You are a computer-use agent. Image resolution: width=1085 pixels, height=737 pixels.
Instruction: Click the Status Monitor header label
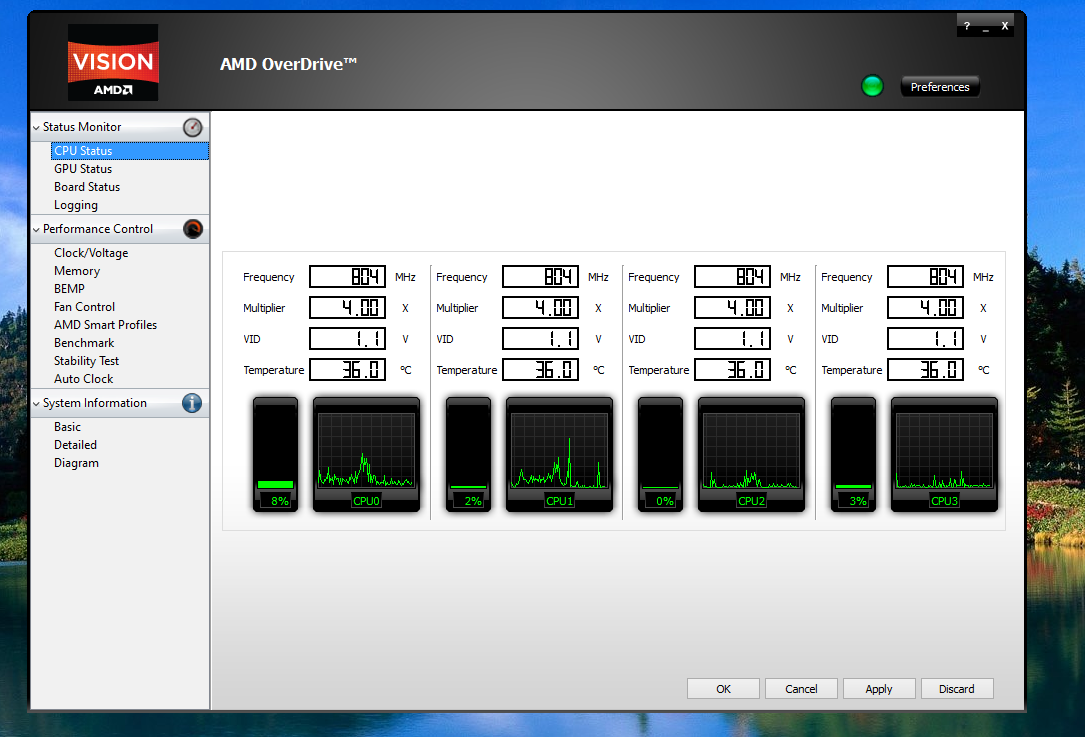tap(82, 127)
